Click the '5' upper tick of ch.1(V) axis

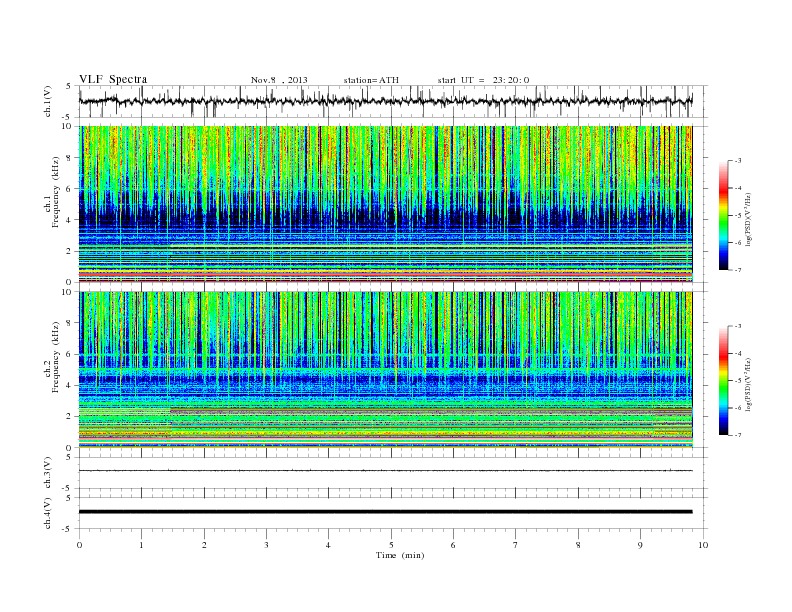coord(69,86)
